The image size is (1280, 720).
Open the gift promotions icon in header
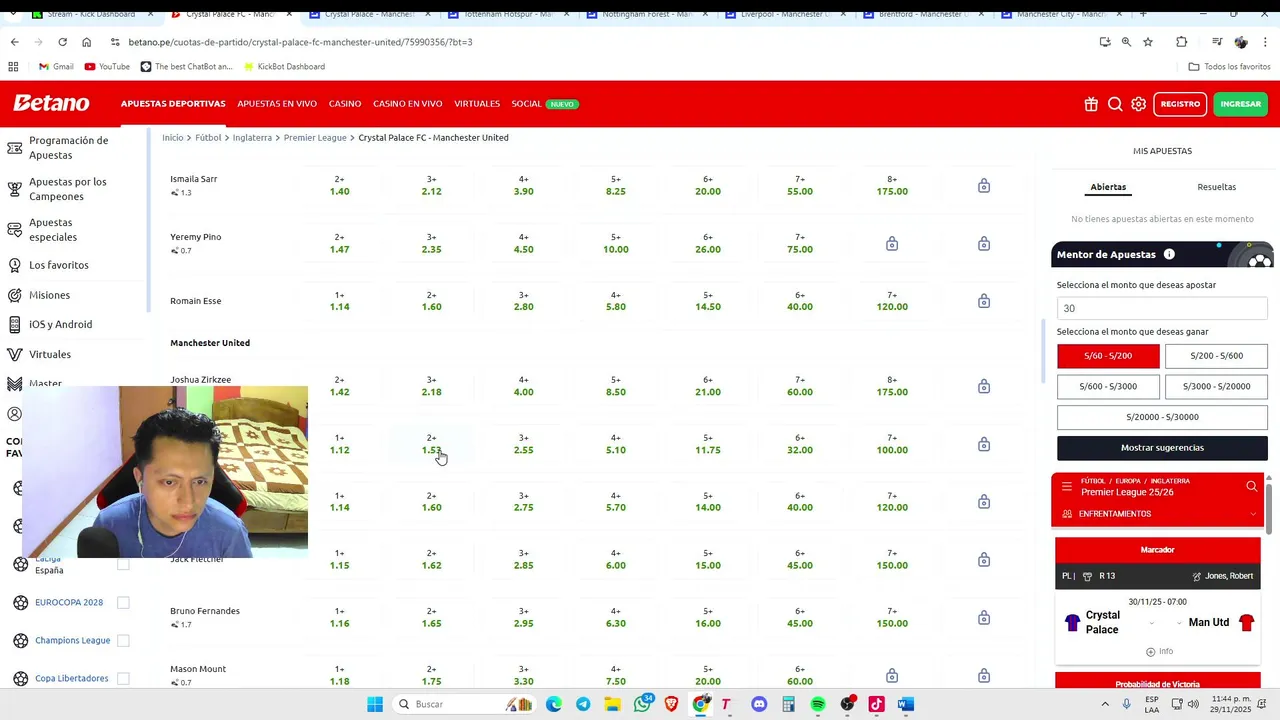click(x=1090, y=104)
